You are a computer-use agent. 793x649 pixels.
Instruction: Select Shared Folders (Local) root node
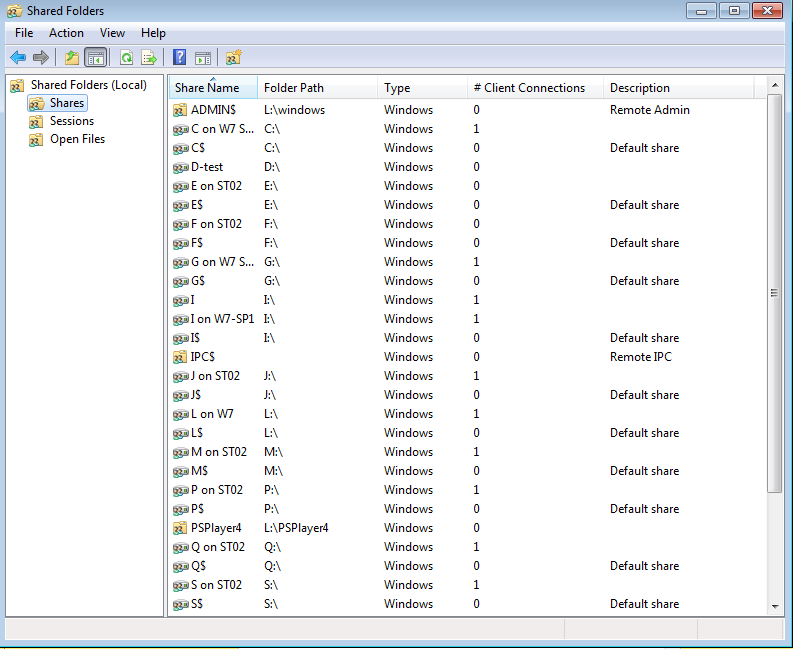click(x=89, y=85)
